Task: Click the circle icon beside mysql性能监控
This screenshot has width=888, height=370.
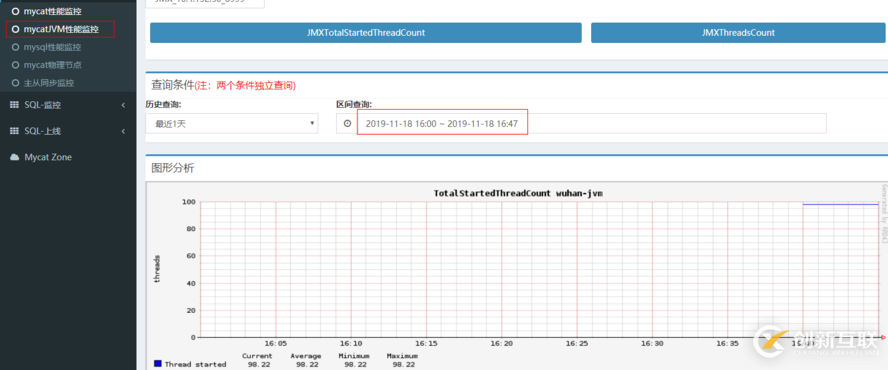Action: [16, 47]
